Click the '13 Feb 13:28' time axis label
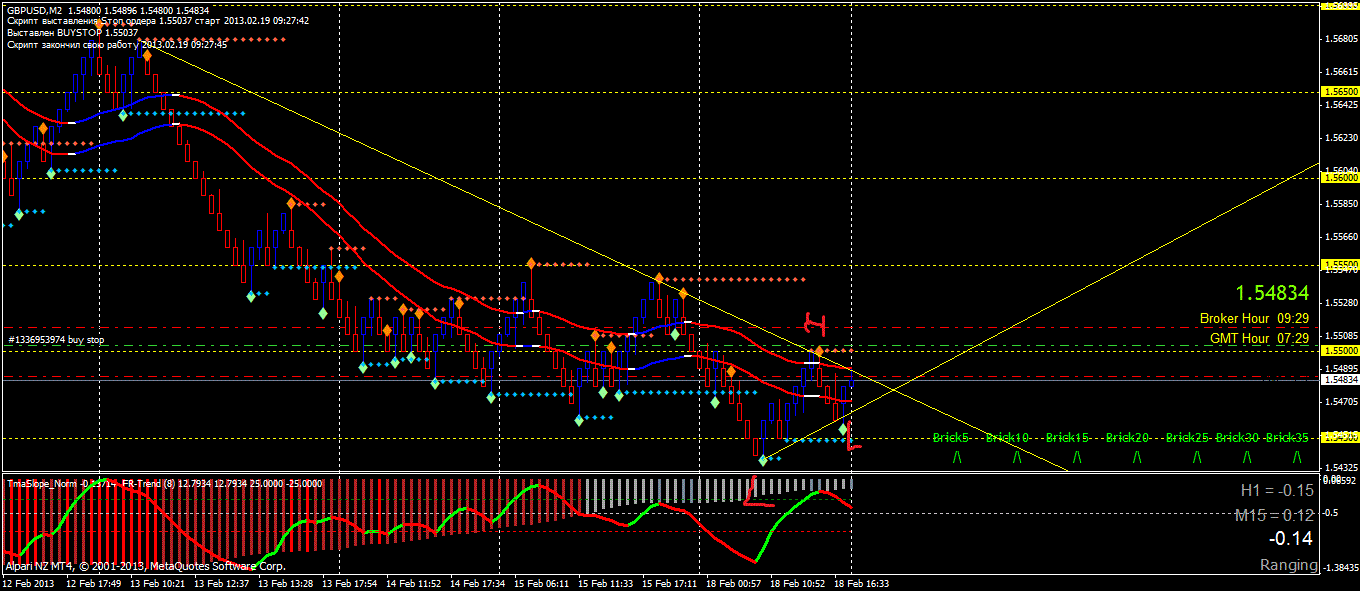The width and height of the screenshot is (1360, 591). 284,582
